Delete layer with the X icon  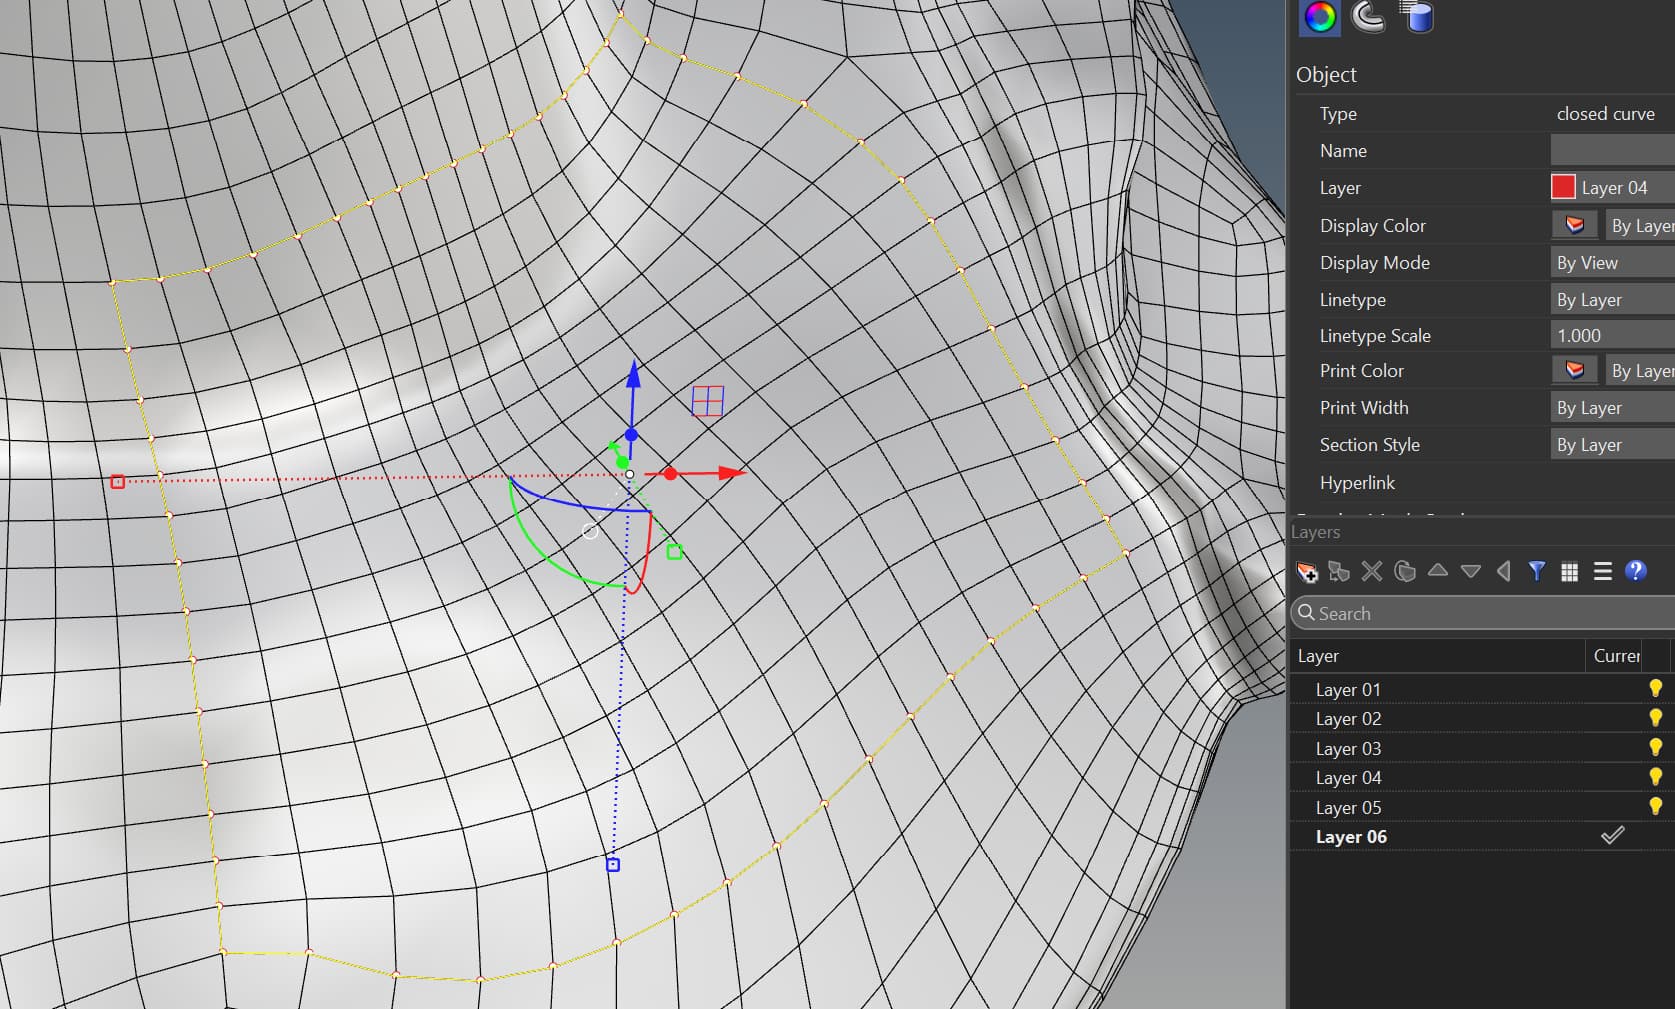point(1372,571)
